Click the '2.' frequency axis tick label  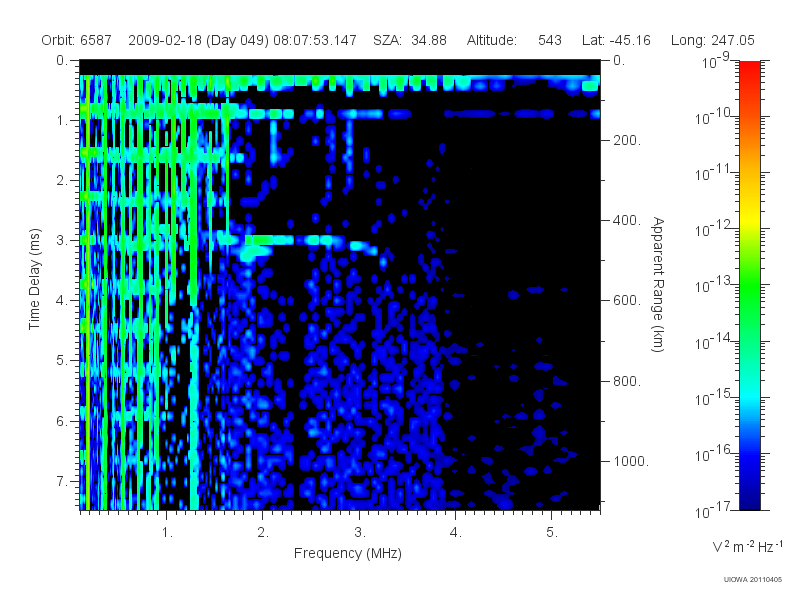click(x=263, y=533)
